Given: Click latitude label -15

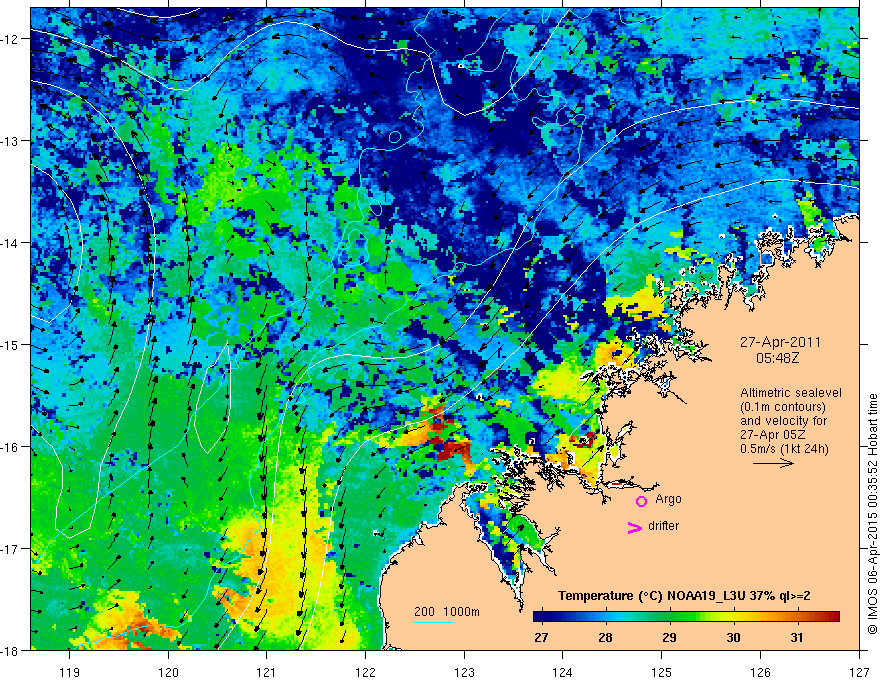Looking at the screenshot, I should [10, 344].
